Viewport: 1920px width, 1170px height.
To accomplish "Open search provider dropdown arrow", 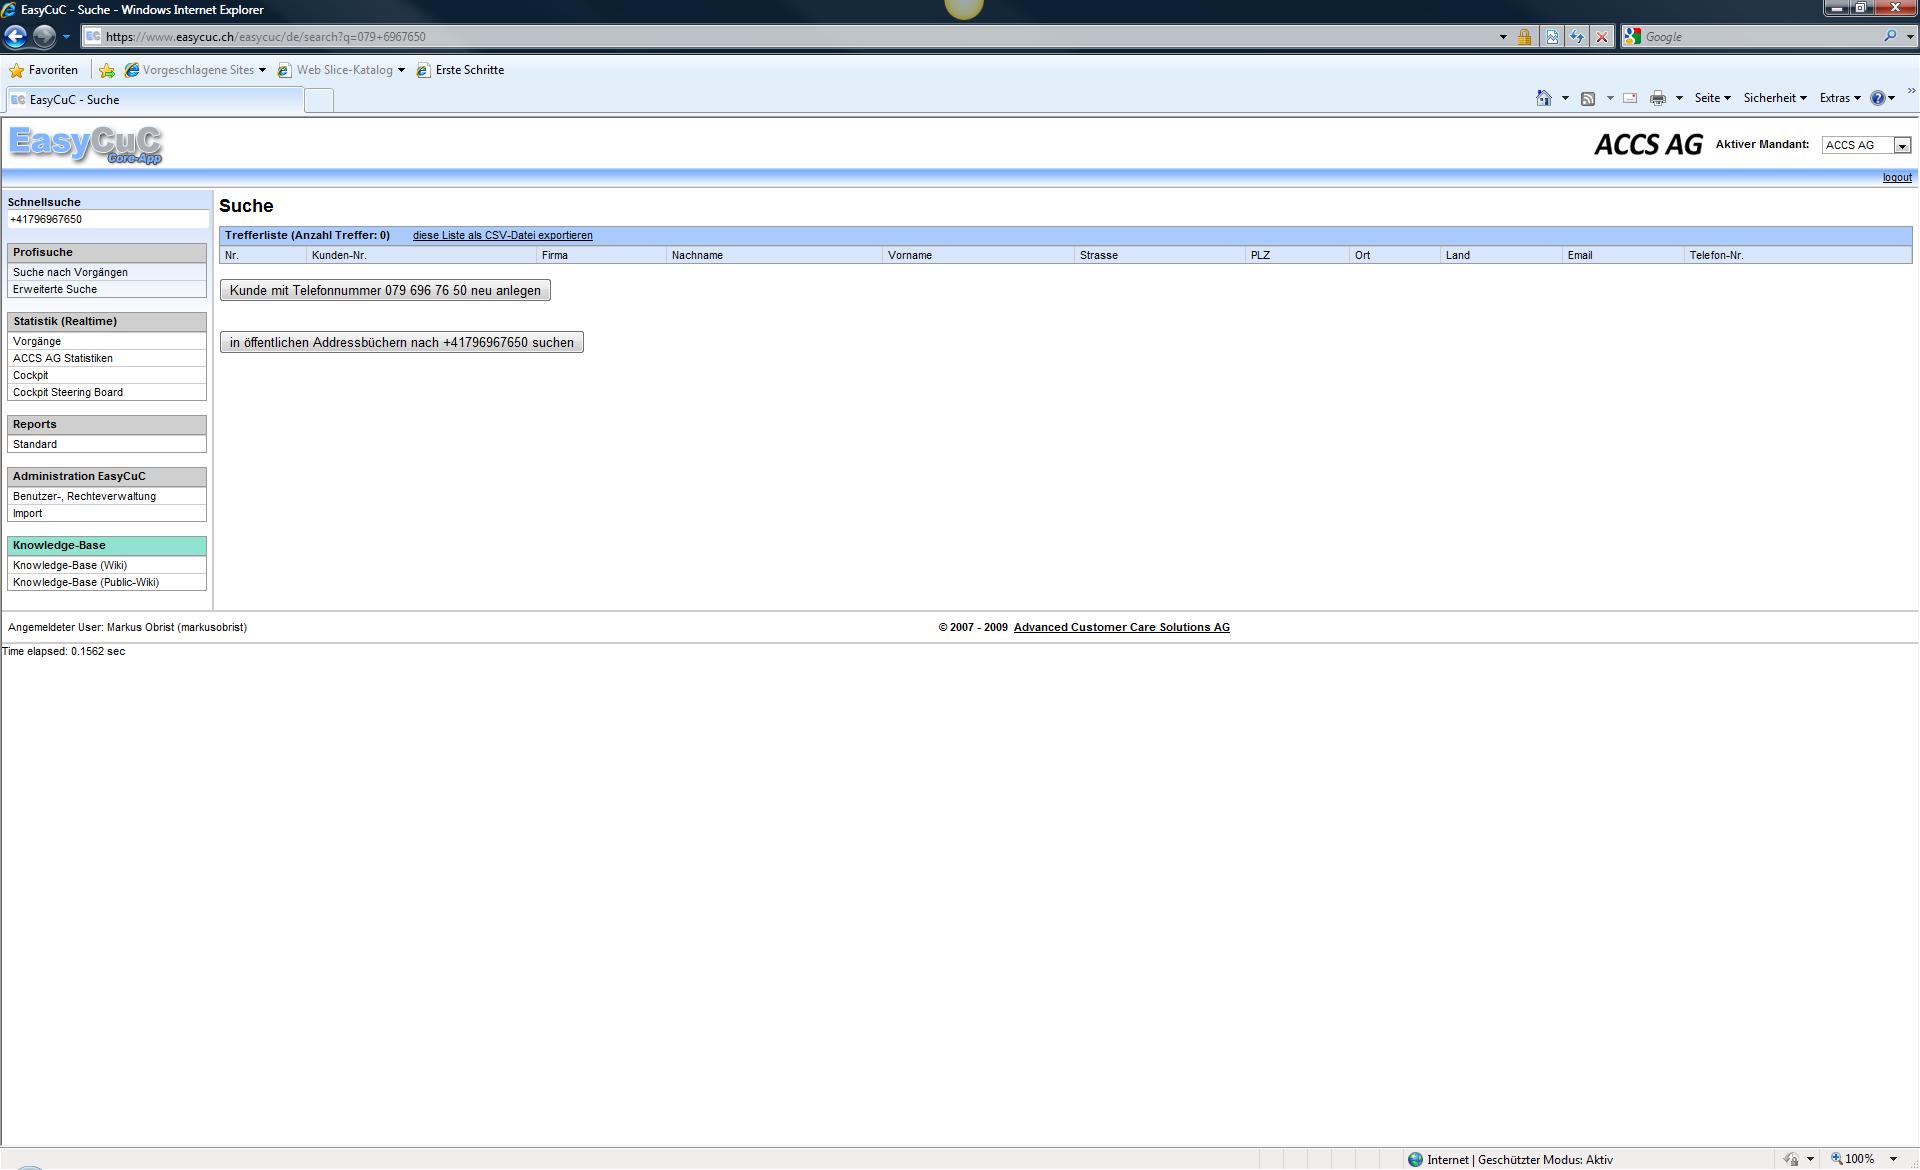I will [x=1909, y=37].
